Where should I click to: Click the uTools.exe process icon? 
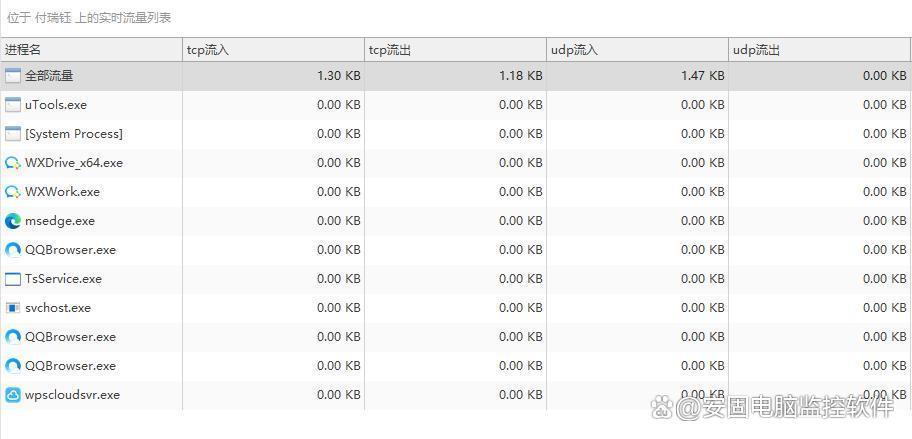[13, 105]
